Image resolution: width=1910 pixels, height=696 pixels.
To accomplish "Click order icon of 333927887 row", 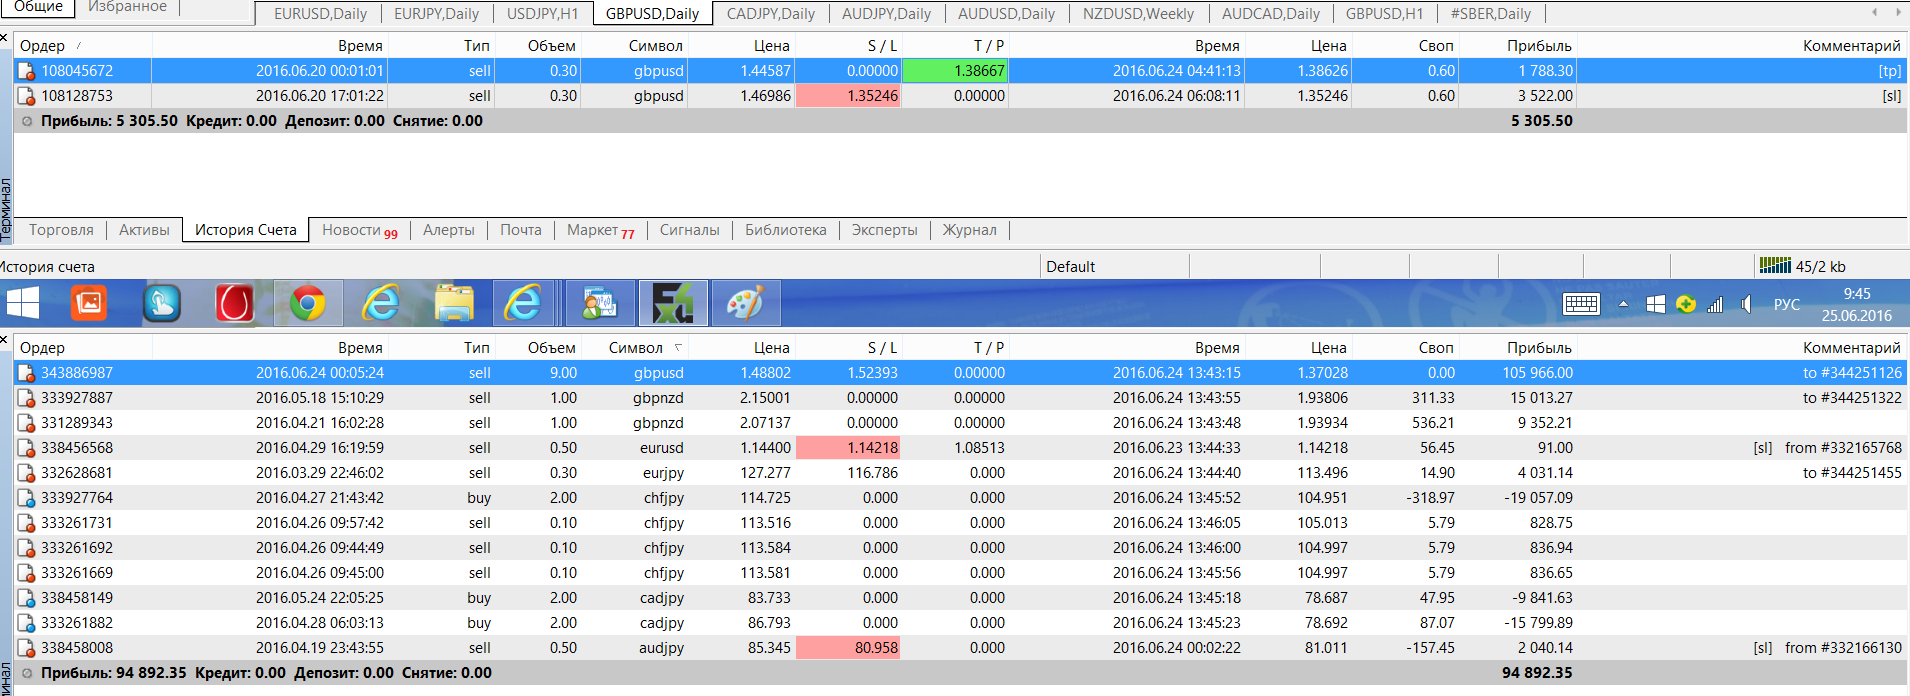I will [27, 398].
